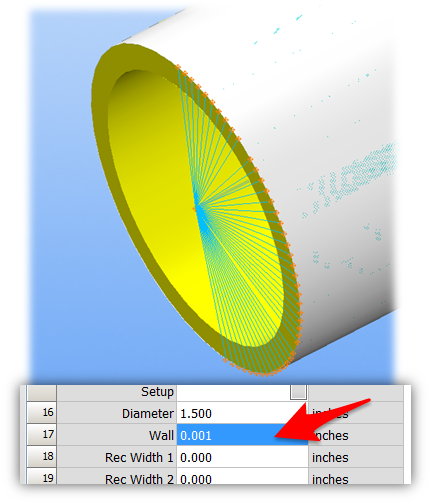Click the Rec Width 1 label
The height and width of the screenshot is (504, 431).
click(x=139, y=457)
